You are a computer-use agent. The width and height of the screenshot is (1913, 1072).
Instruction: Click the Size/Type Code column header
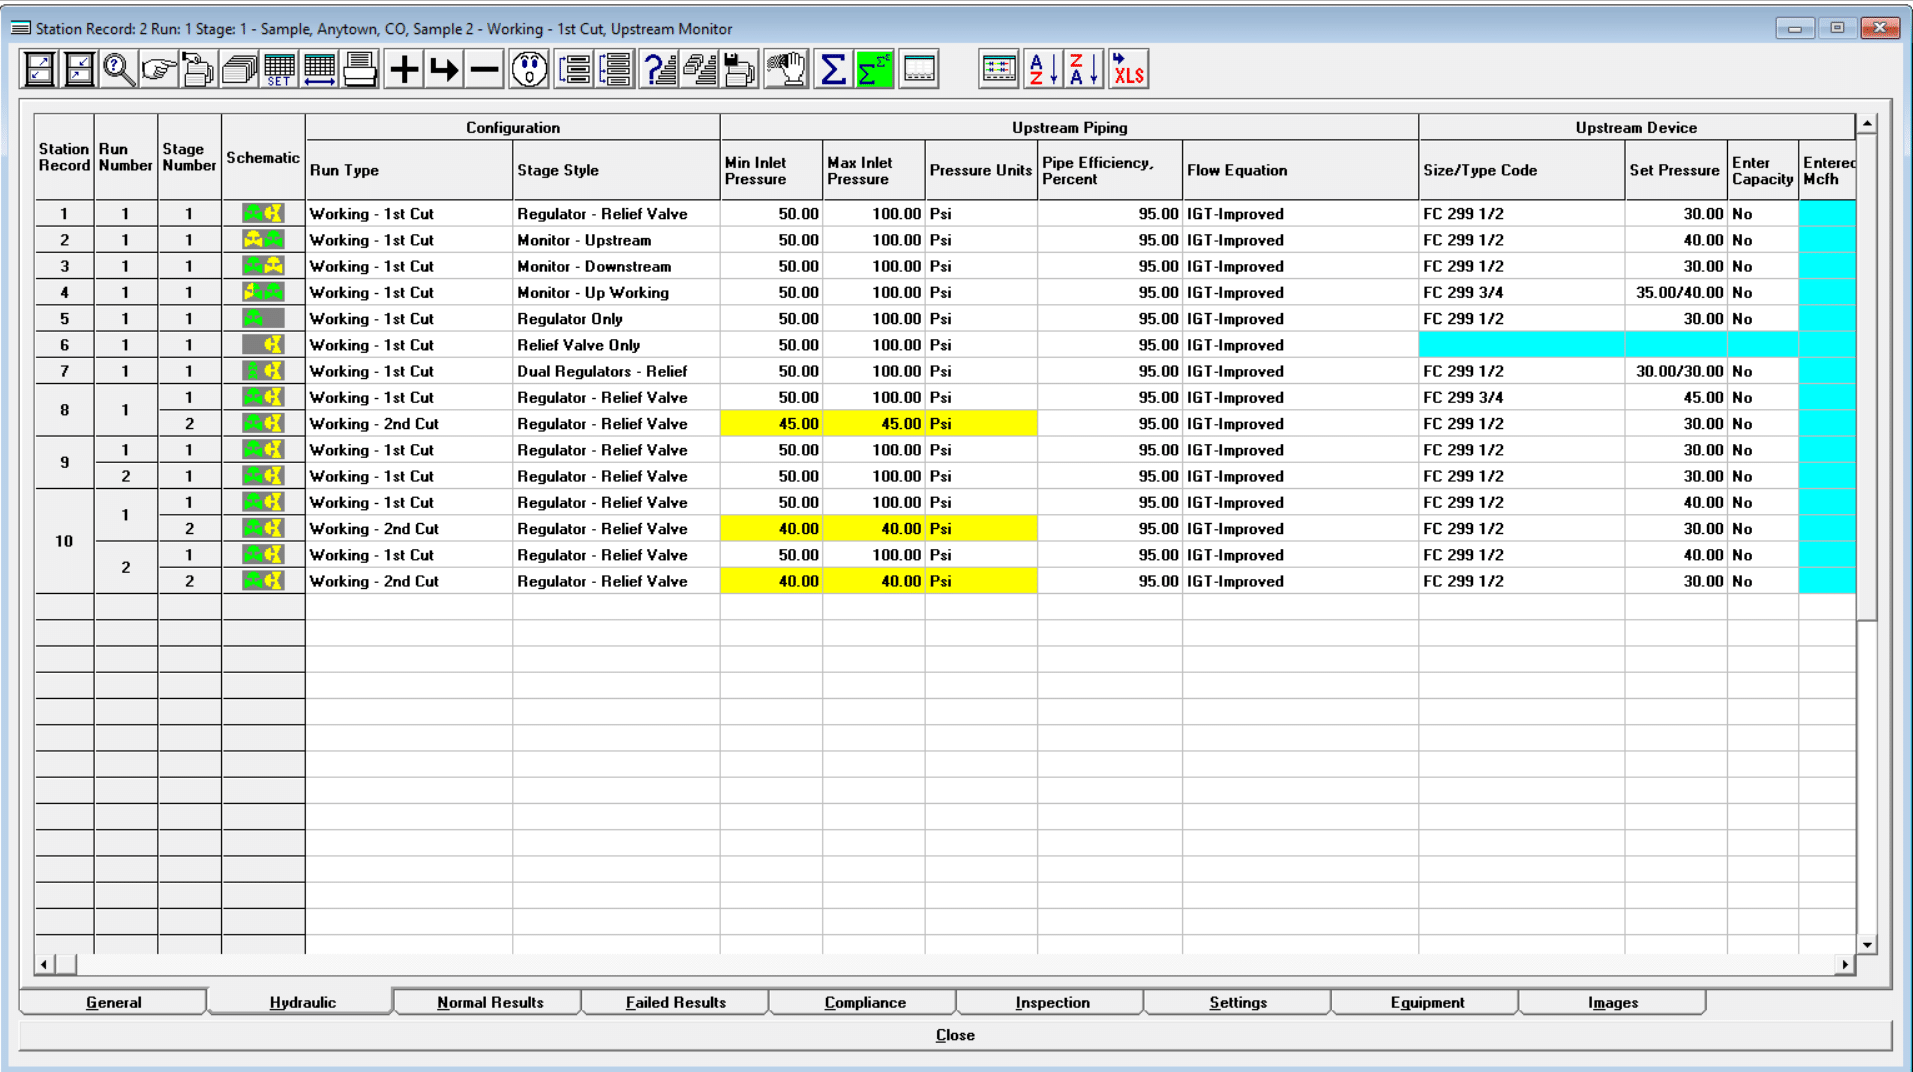(x=1521, y=170)
